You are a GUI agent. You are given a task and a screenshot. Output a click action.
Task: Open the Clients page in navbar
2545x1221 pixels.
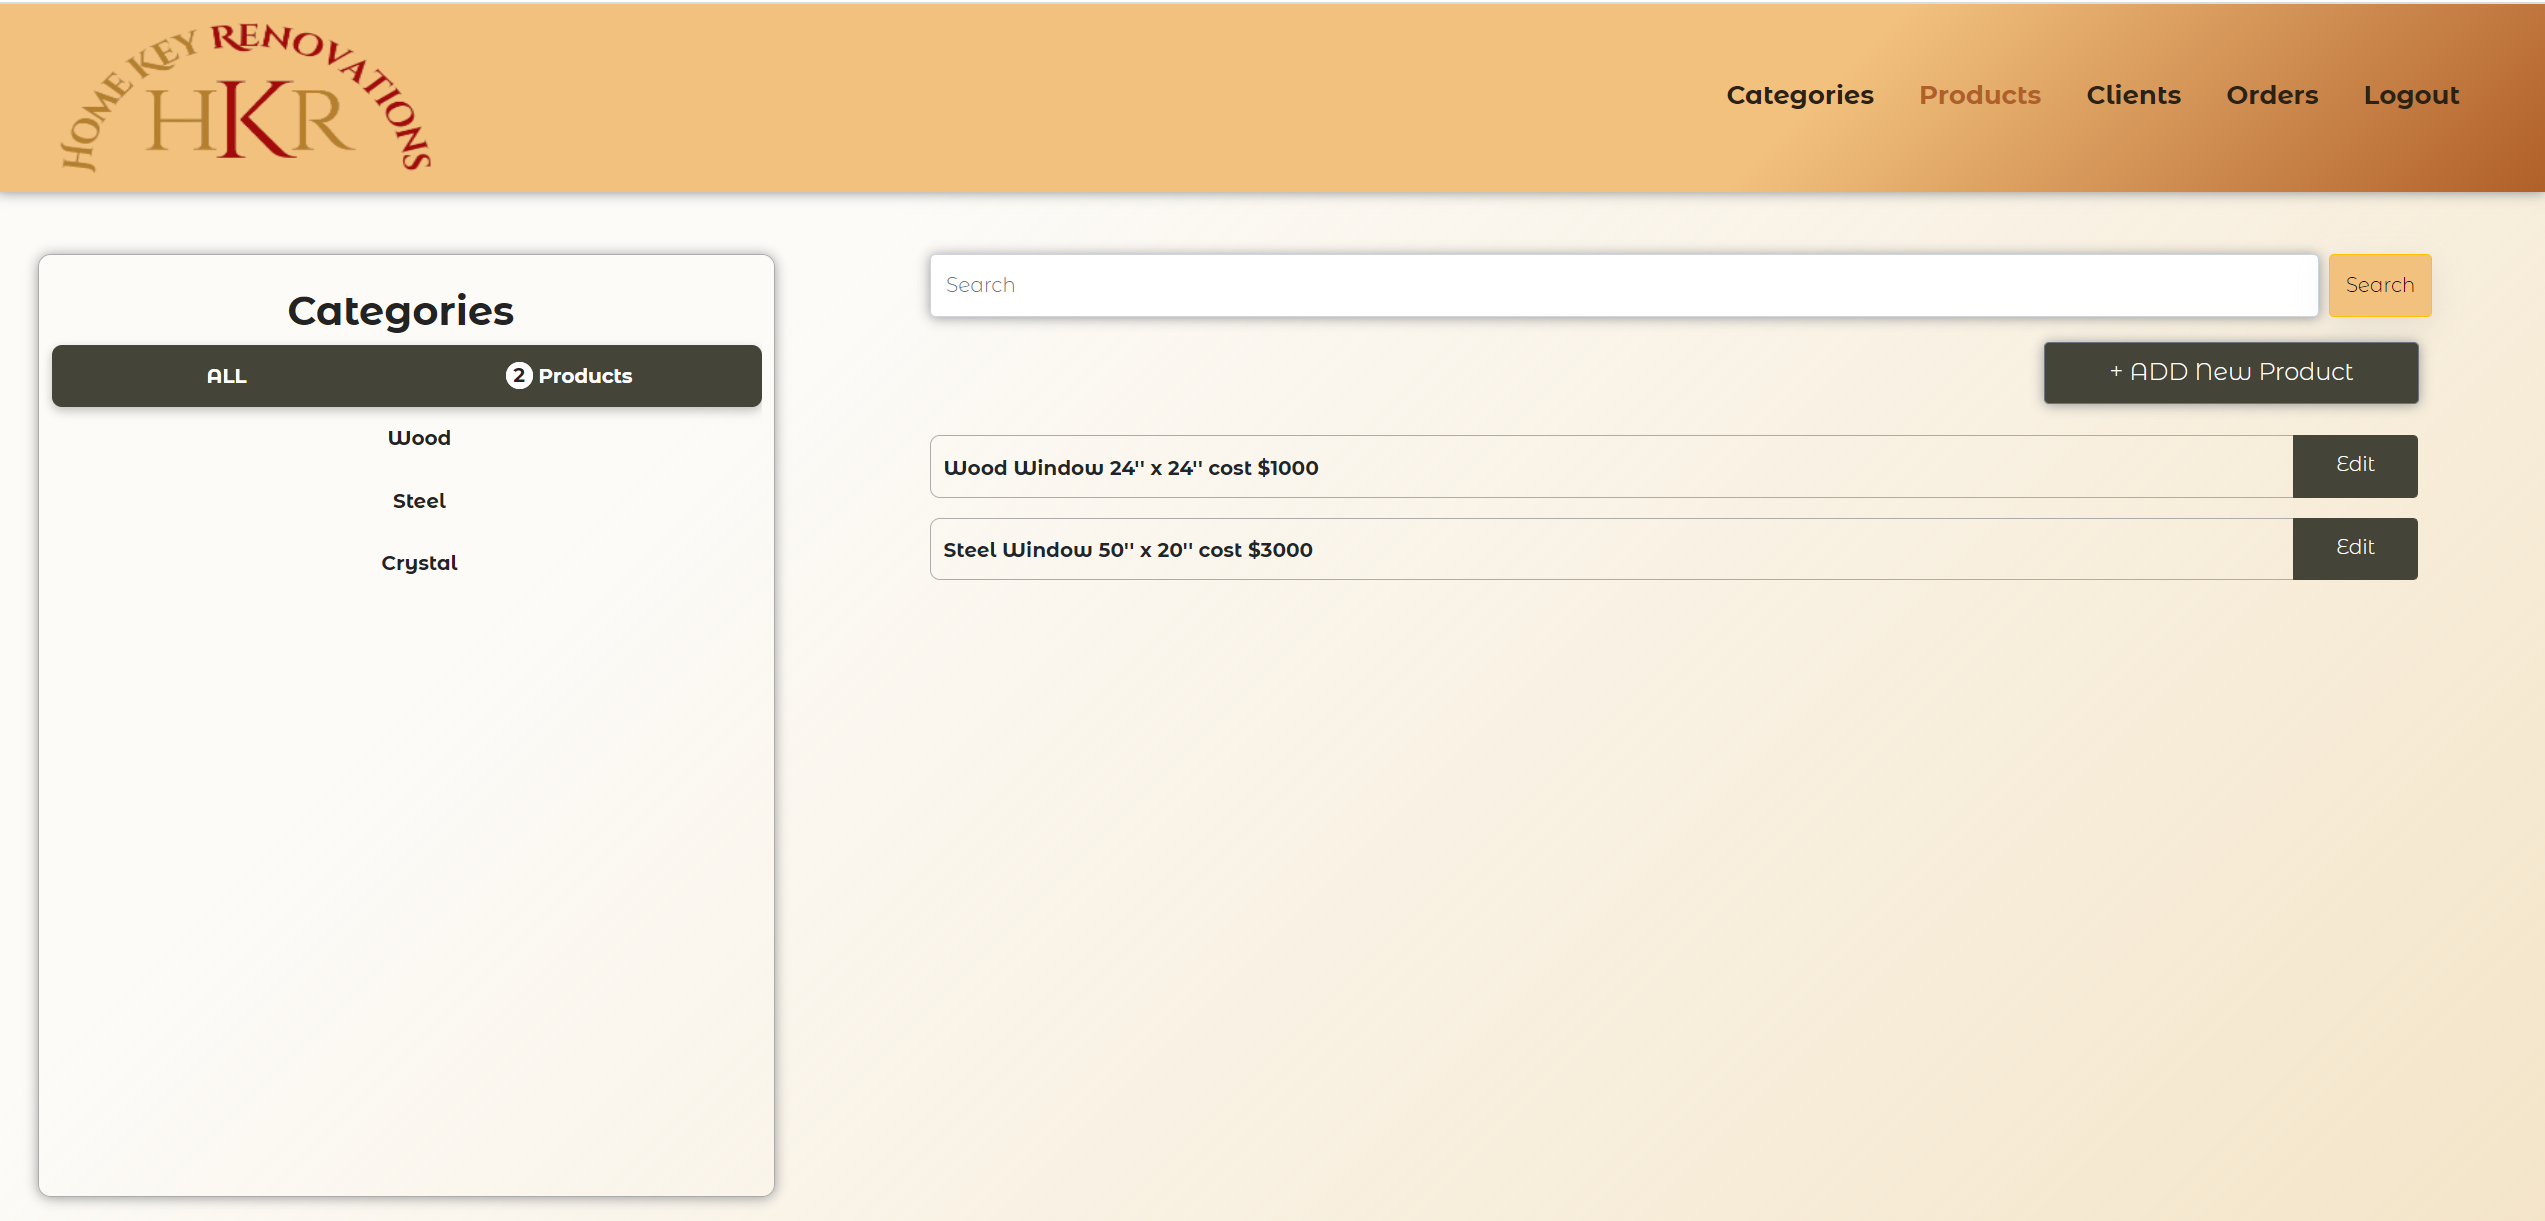click(x=2133, y=95)
